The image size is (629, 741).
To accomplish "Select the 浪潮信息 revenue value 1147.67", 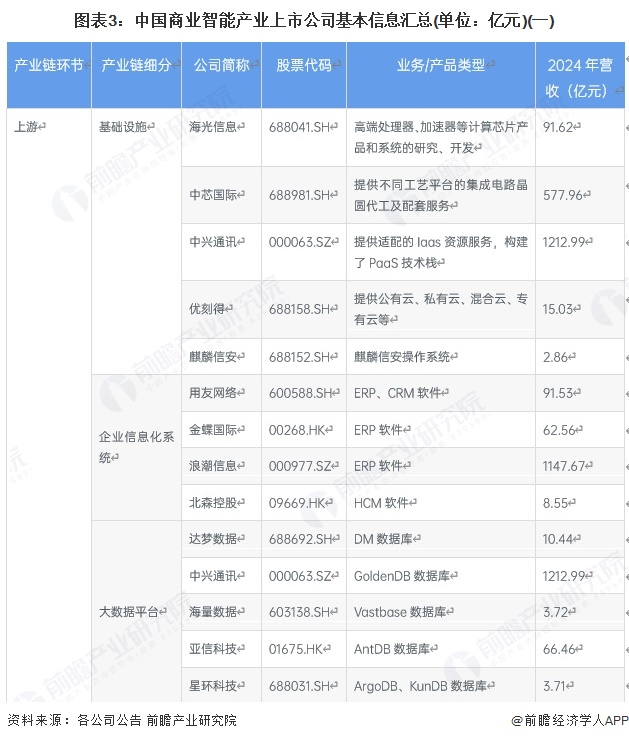I will click(573, 466).
